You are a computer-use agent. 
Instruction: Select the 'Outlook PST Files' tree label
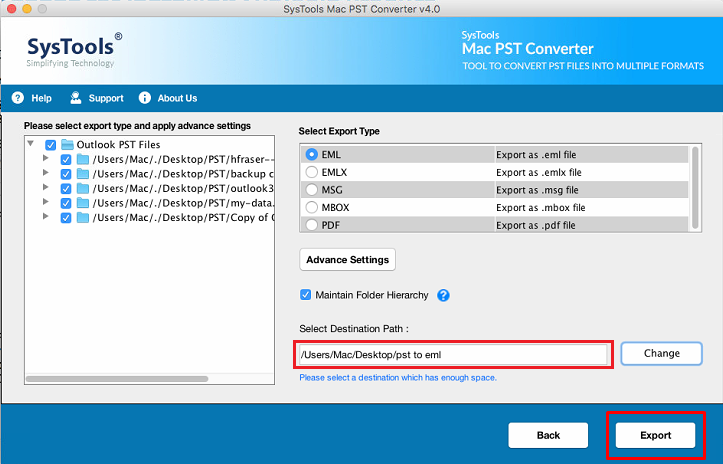coord(119,145)
